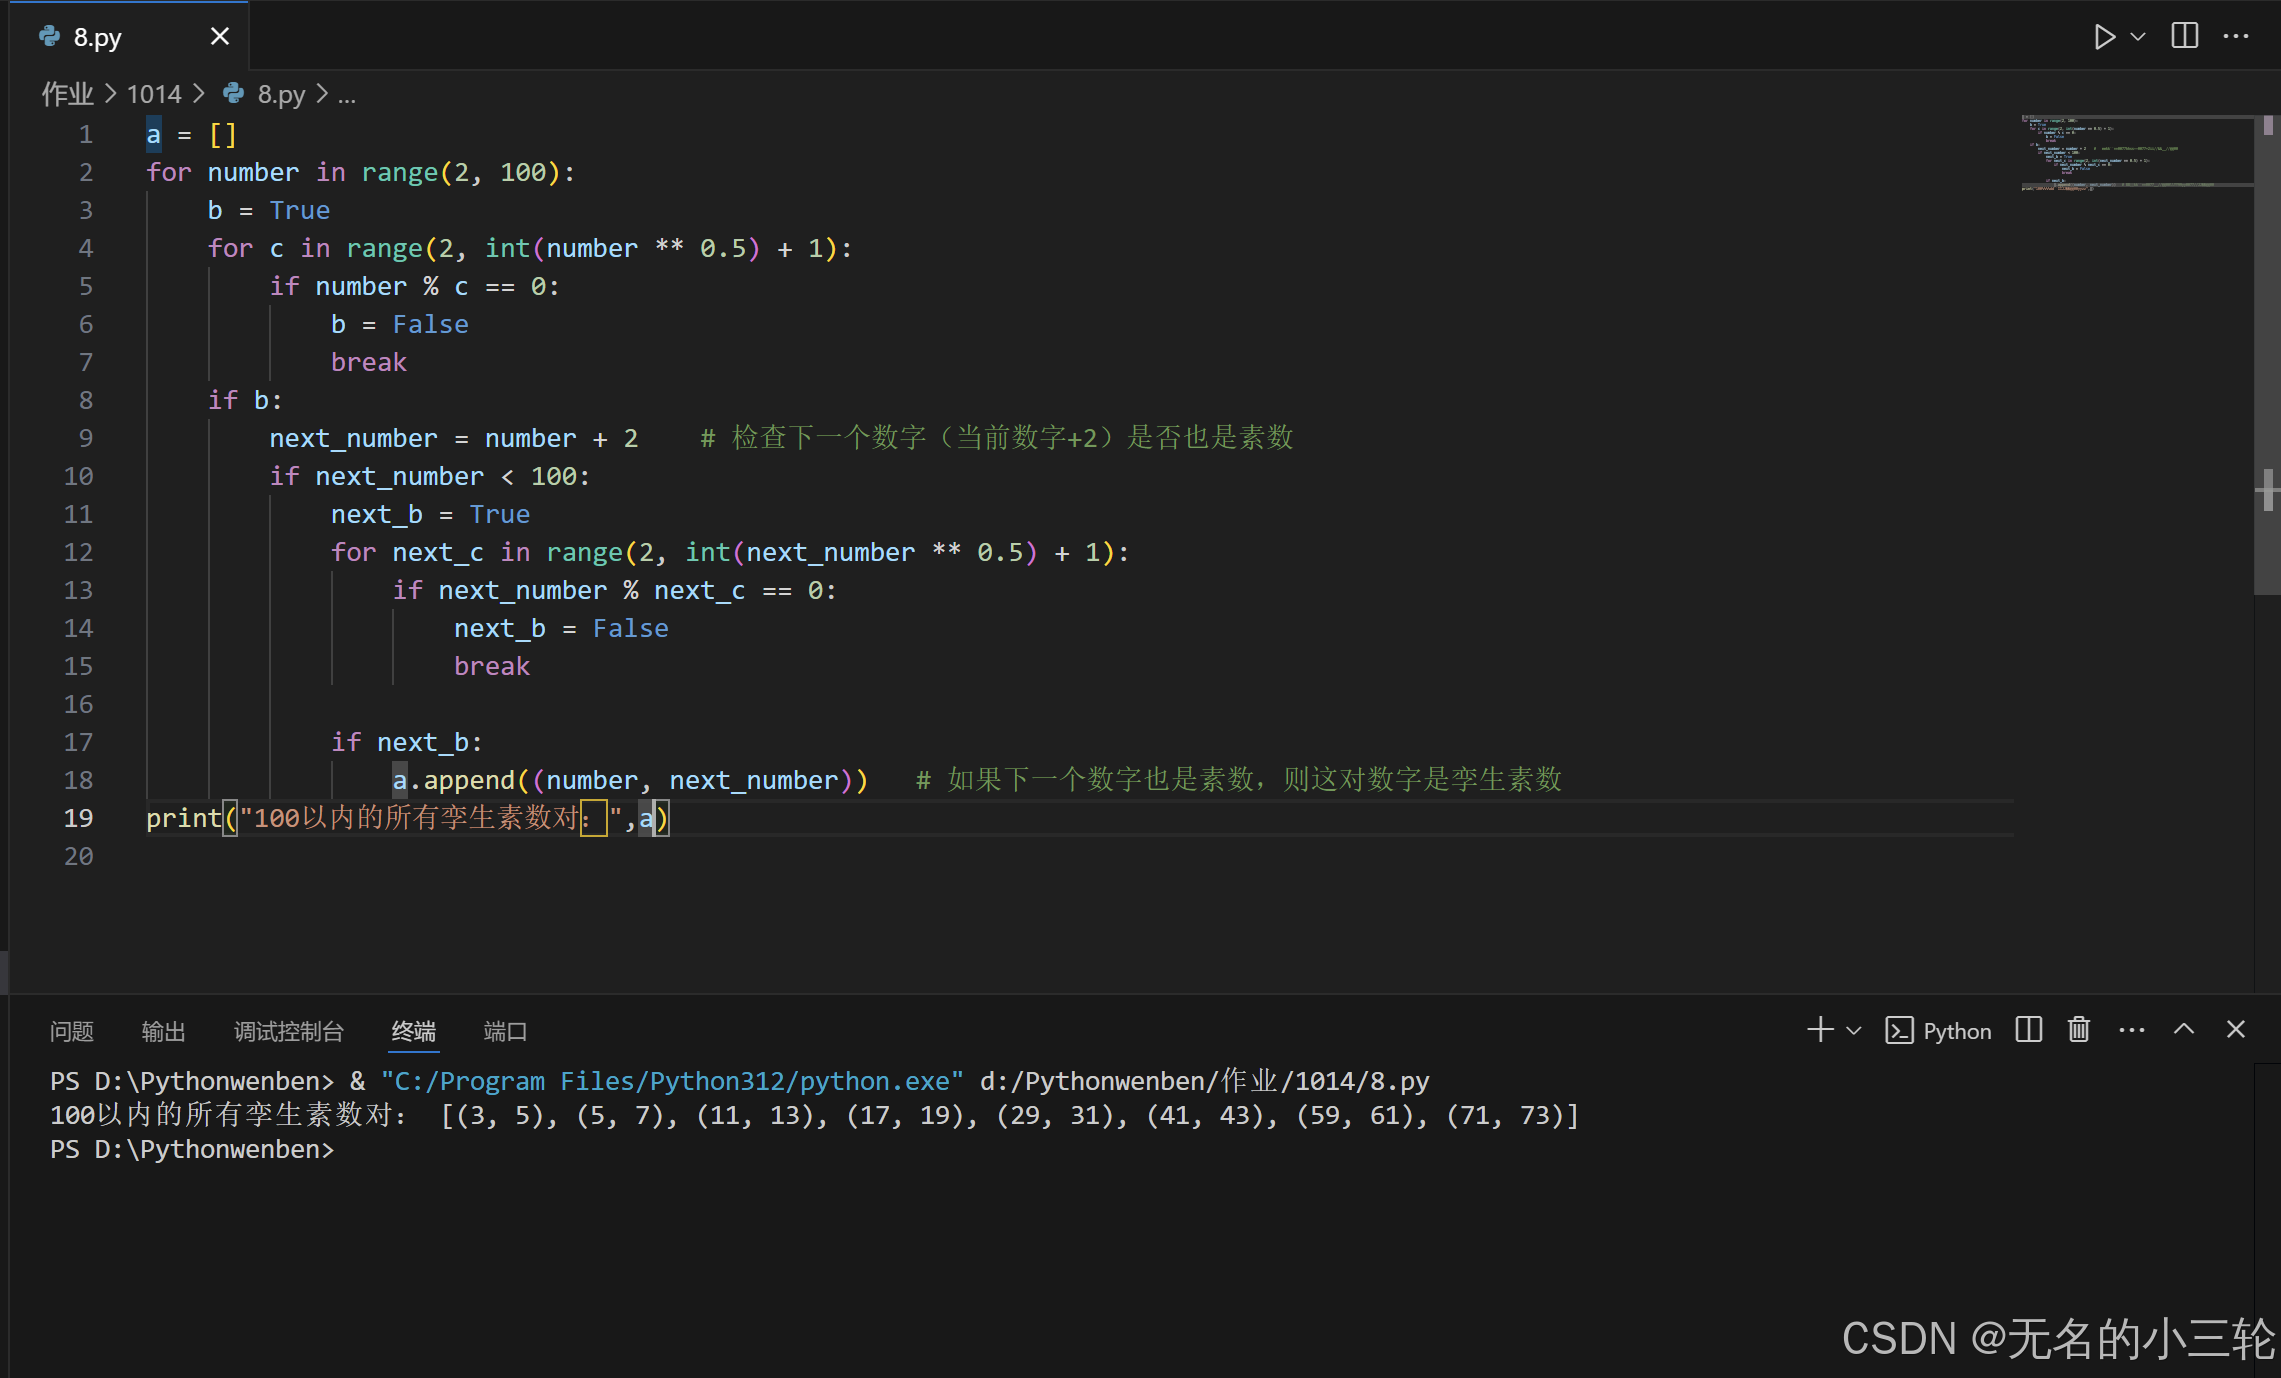This screenshot has width=2281, height=1378.
Task: Close the 8.py editor tab
Action: pos(220,37)
